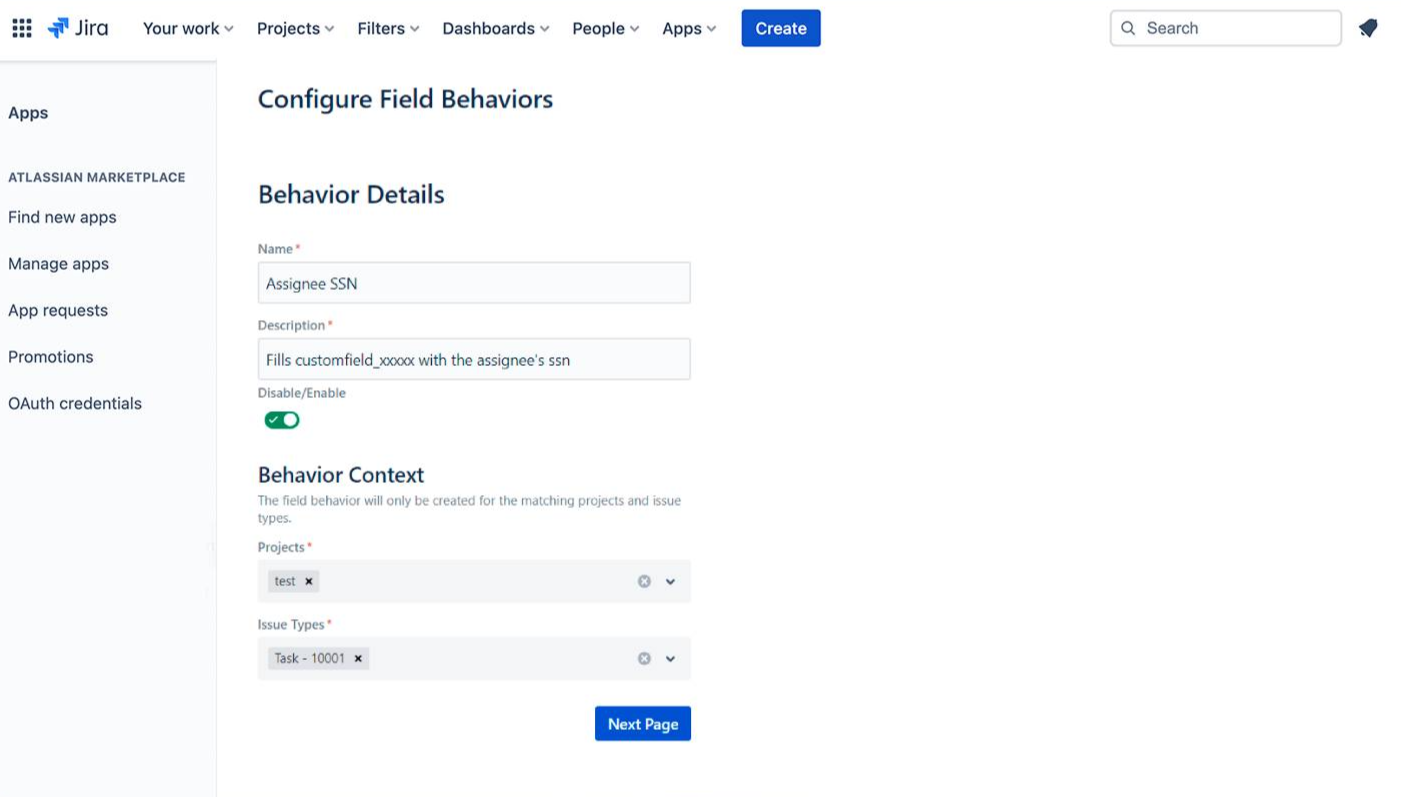Clear all selected projects
The width and height of the screenshot is (1401, 797).
[644, 581]
